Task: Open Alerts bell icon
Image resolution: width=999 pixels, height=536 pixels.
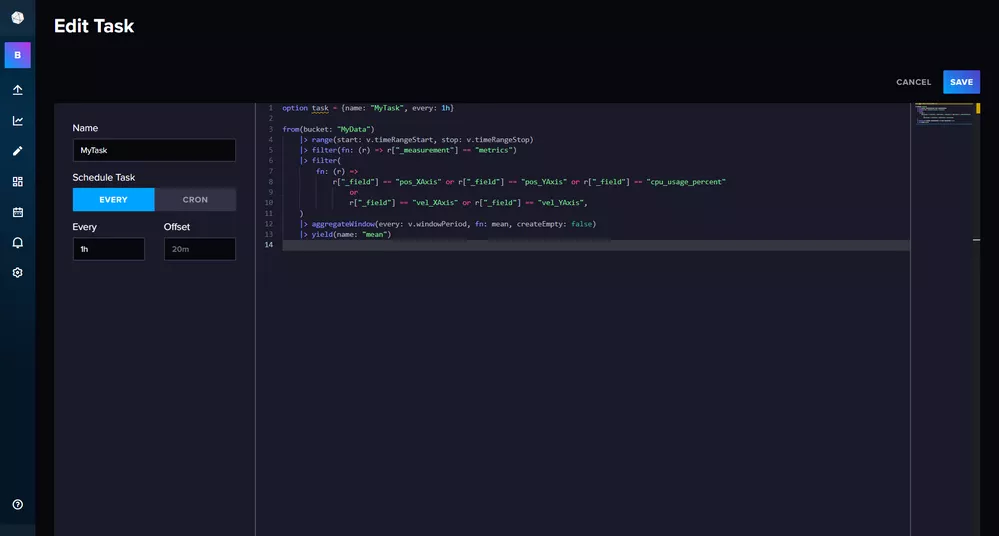Action: (17, 242)
